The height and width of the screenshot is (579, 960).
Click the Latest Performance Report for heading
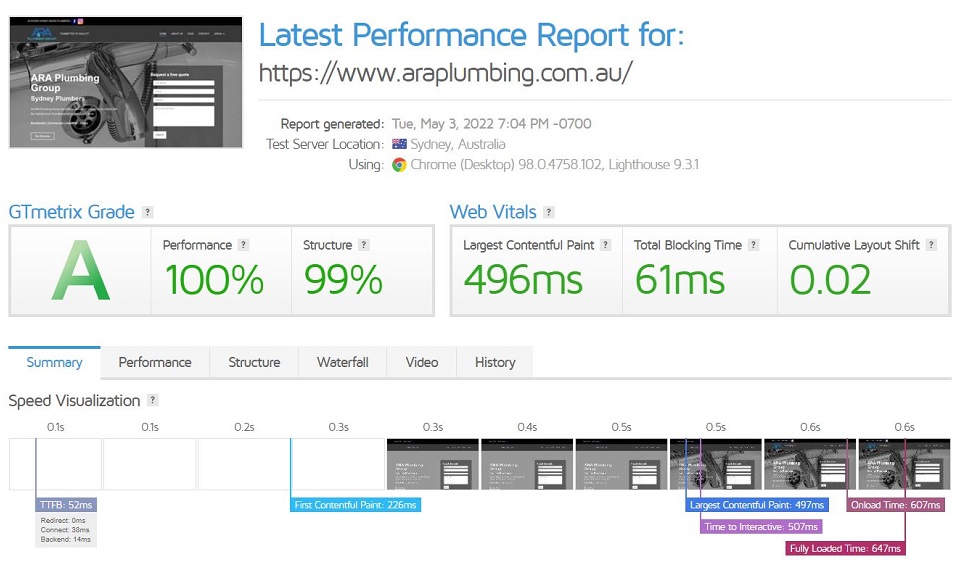(471, 35)
